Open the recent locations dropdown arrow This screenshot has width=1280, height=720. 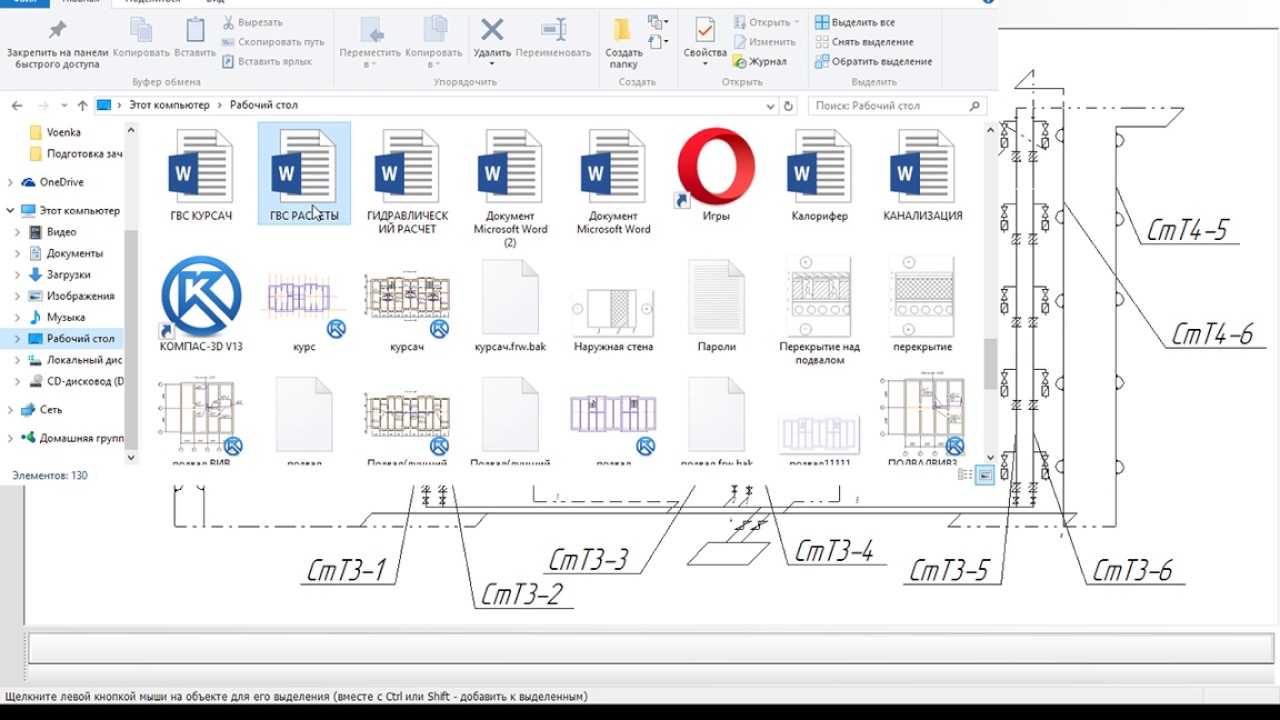click(63, 106)
